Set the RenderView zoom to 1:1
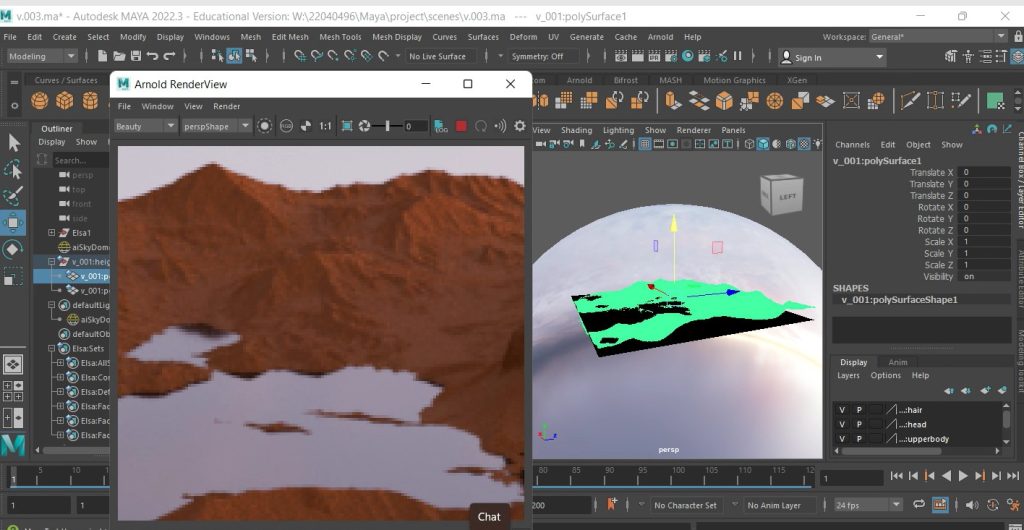The height and width of the screenshot is (530, 1024). (x=325, y=126)
